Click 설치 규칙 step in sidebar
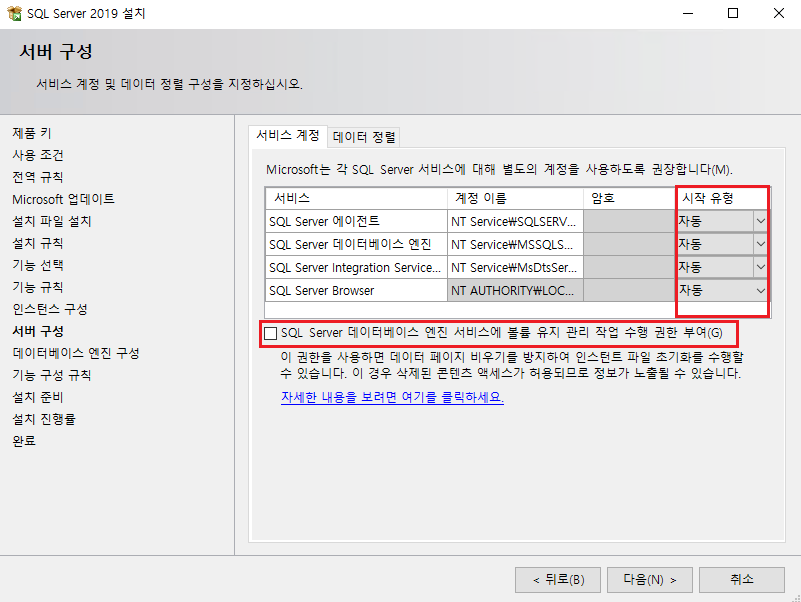Image resolution: width=801 pixels, height=602 pixels. 38,243
